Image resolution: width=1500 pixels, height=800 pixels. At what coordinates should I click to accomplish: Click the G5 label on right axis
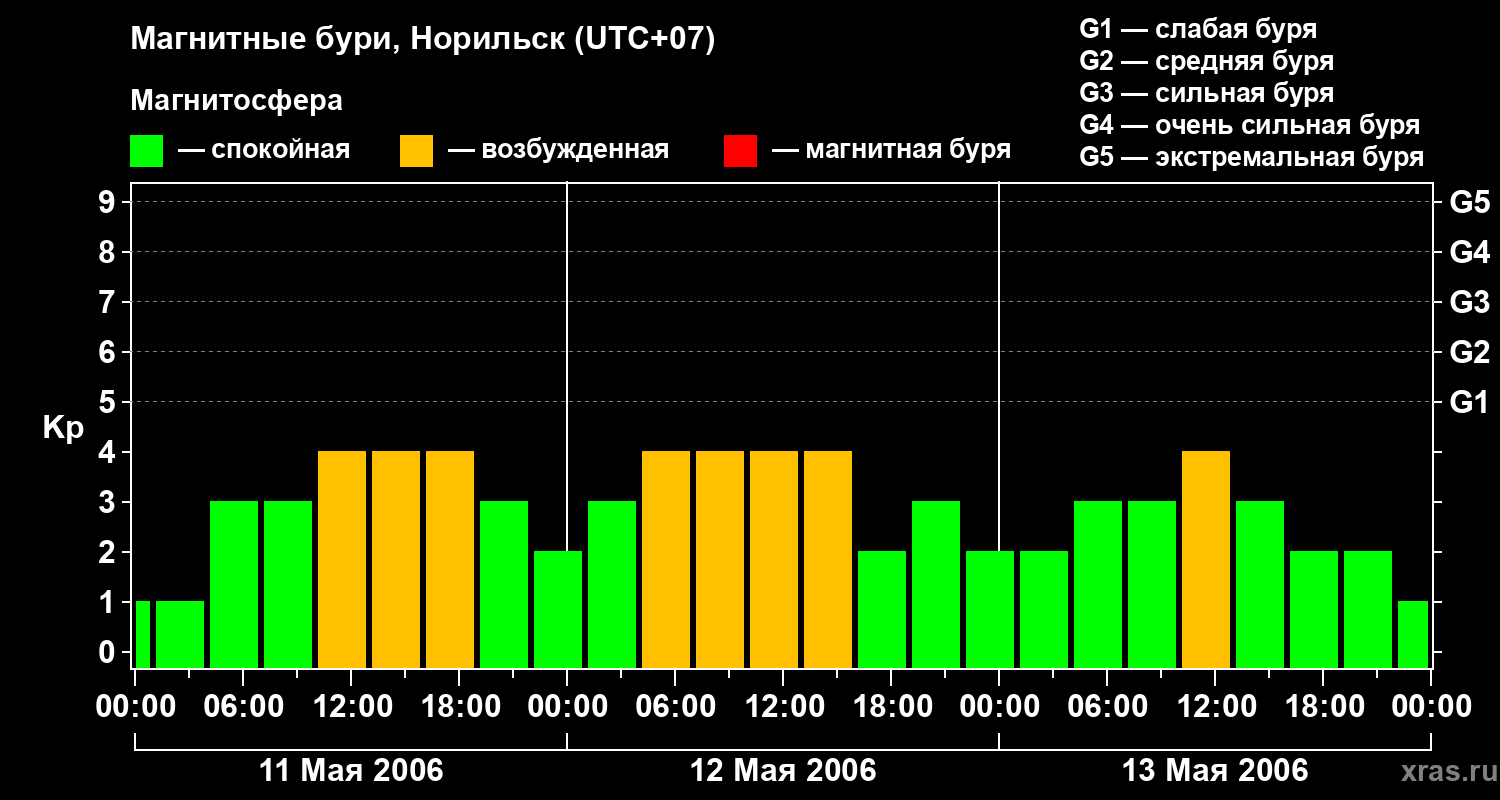(x=1469, y=203)
